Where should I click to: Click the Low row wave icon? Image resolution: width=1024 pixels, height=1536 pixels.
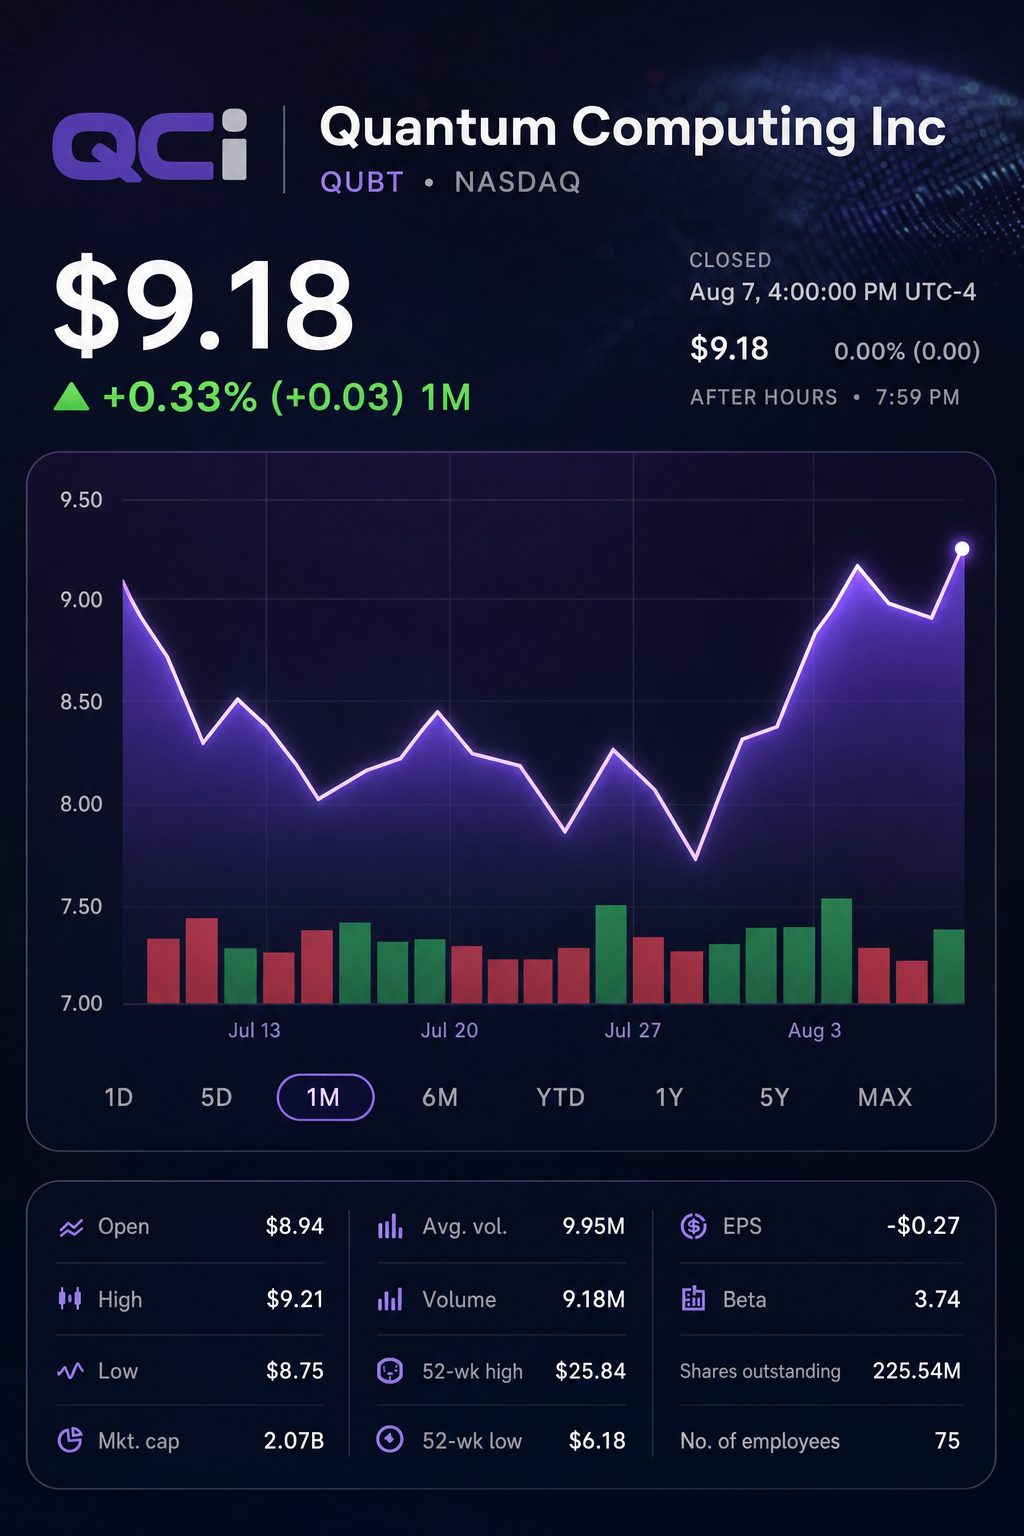[70, 1371]
